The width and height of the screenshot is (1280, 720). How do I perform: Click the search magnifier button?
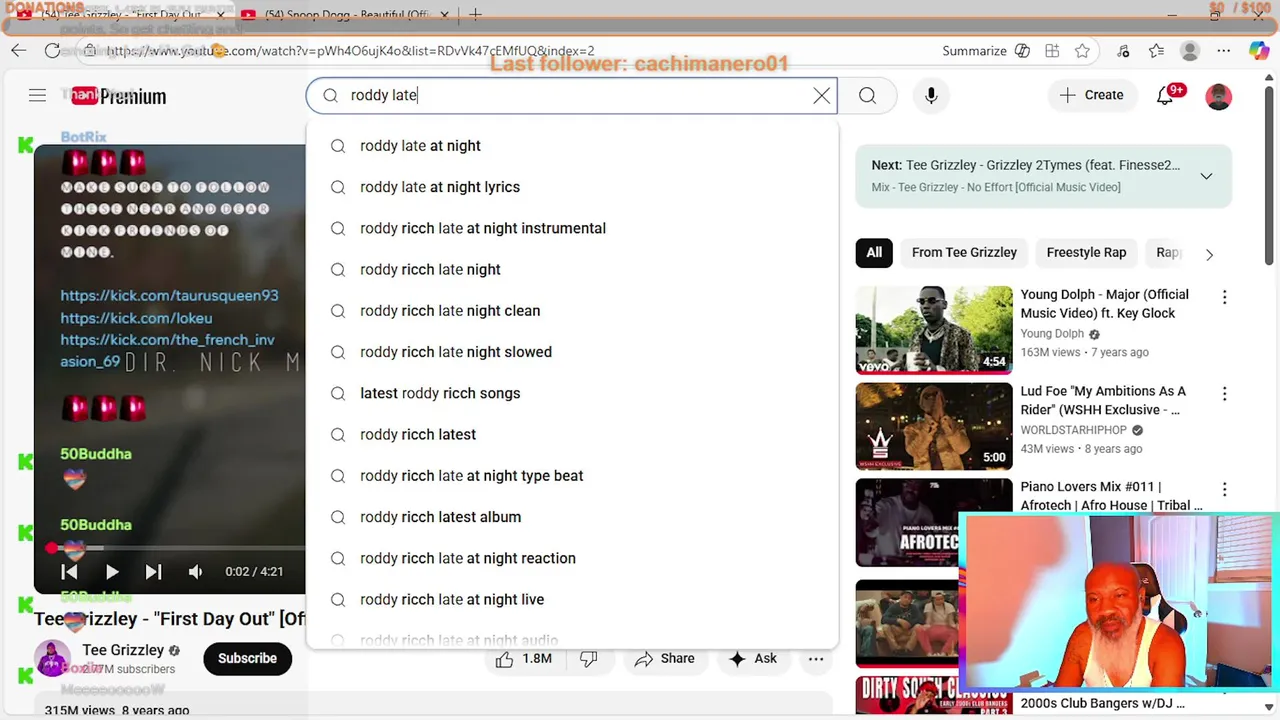[867, 96]
